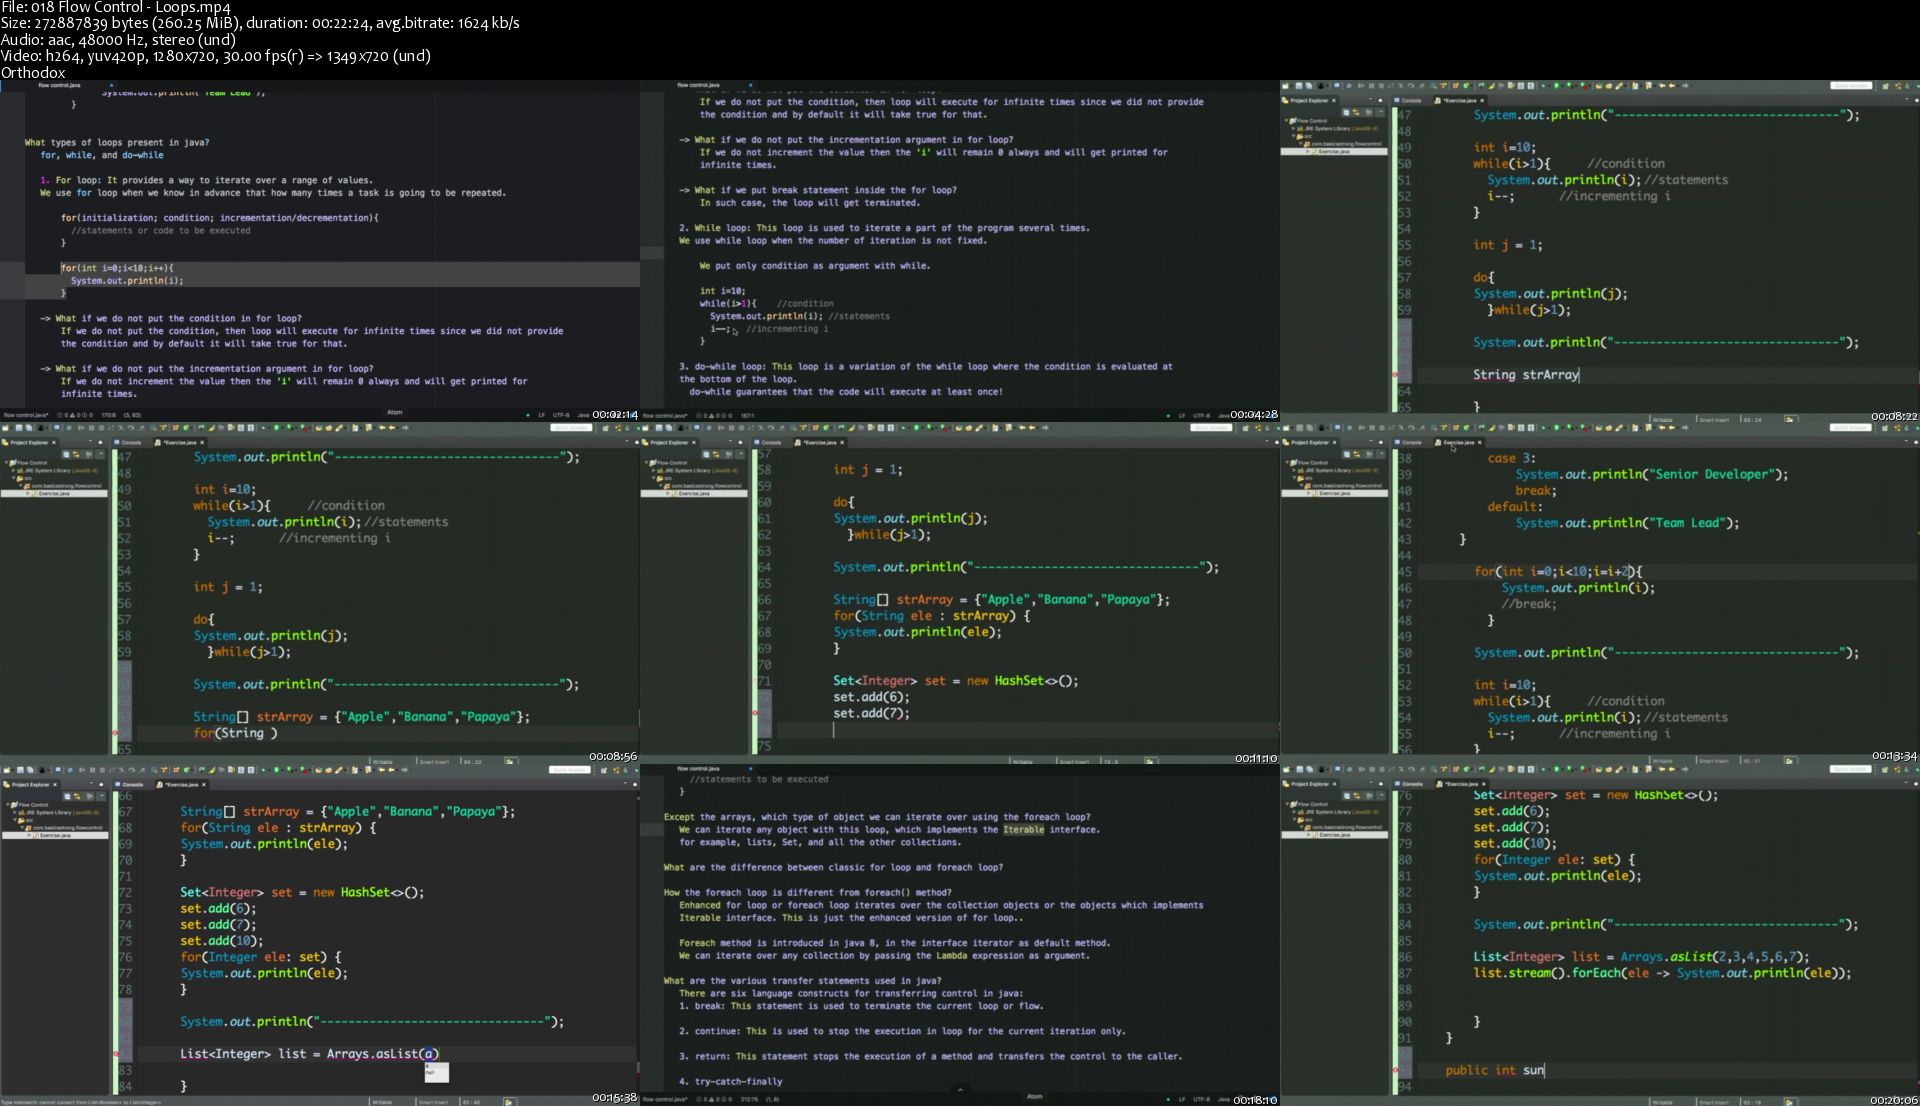The width and height of the screenshot is (1920, 1106).
Task: Click the green Run button in the 00:08:22 frame
Action: [x=1555, y=86]
